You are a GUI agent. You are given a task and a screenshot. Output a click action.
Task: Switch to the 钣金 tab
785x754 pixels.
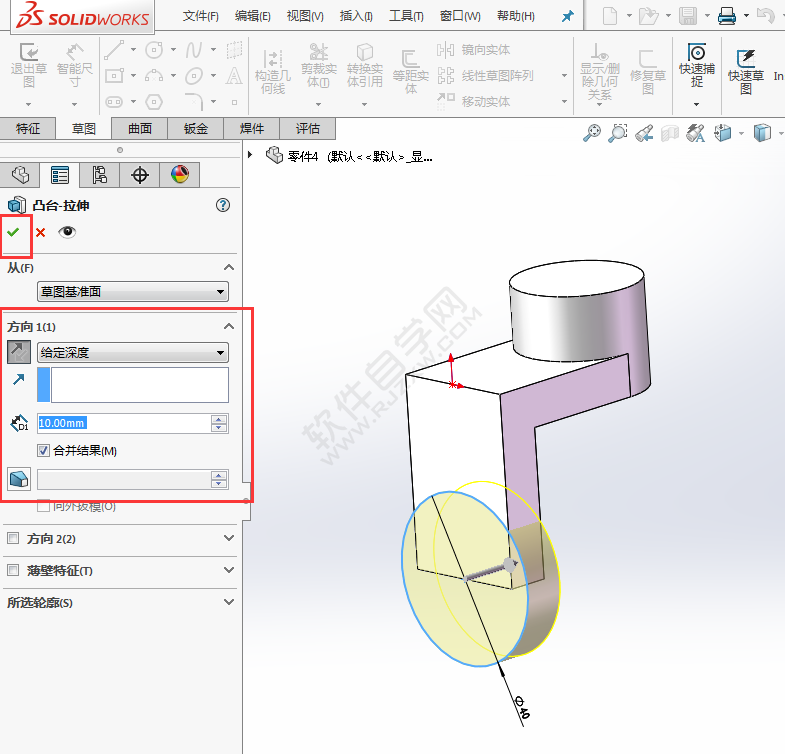pyautogui.click(x=196, y=129)
